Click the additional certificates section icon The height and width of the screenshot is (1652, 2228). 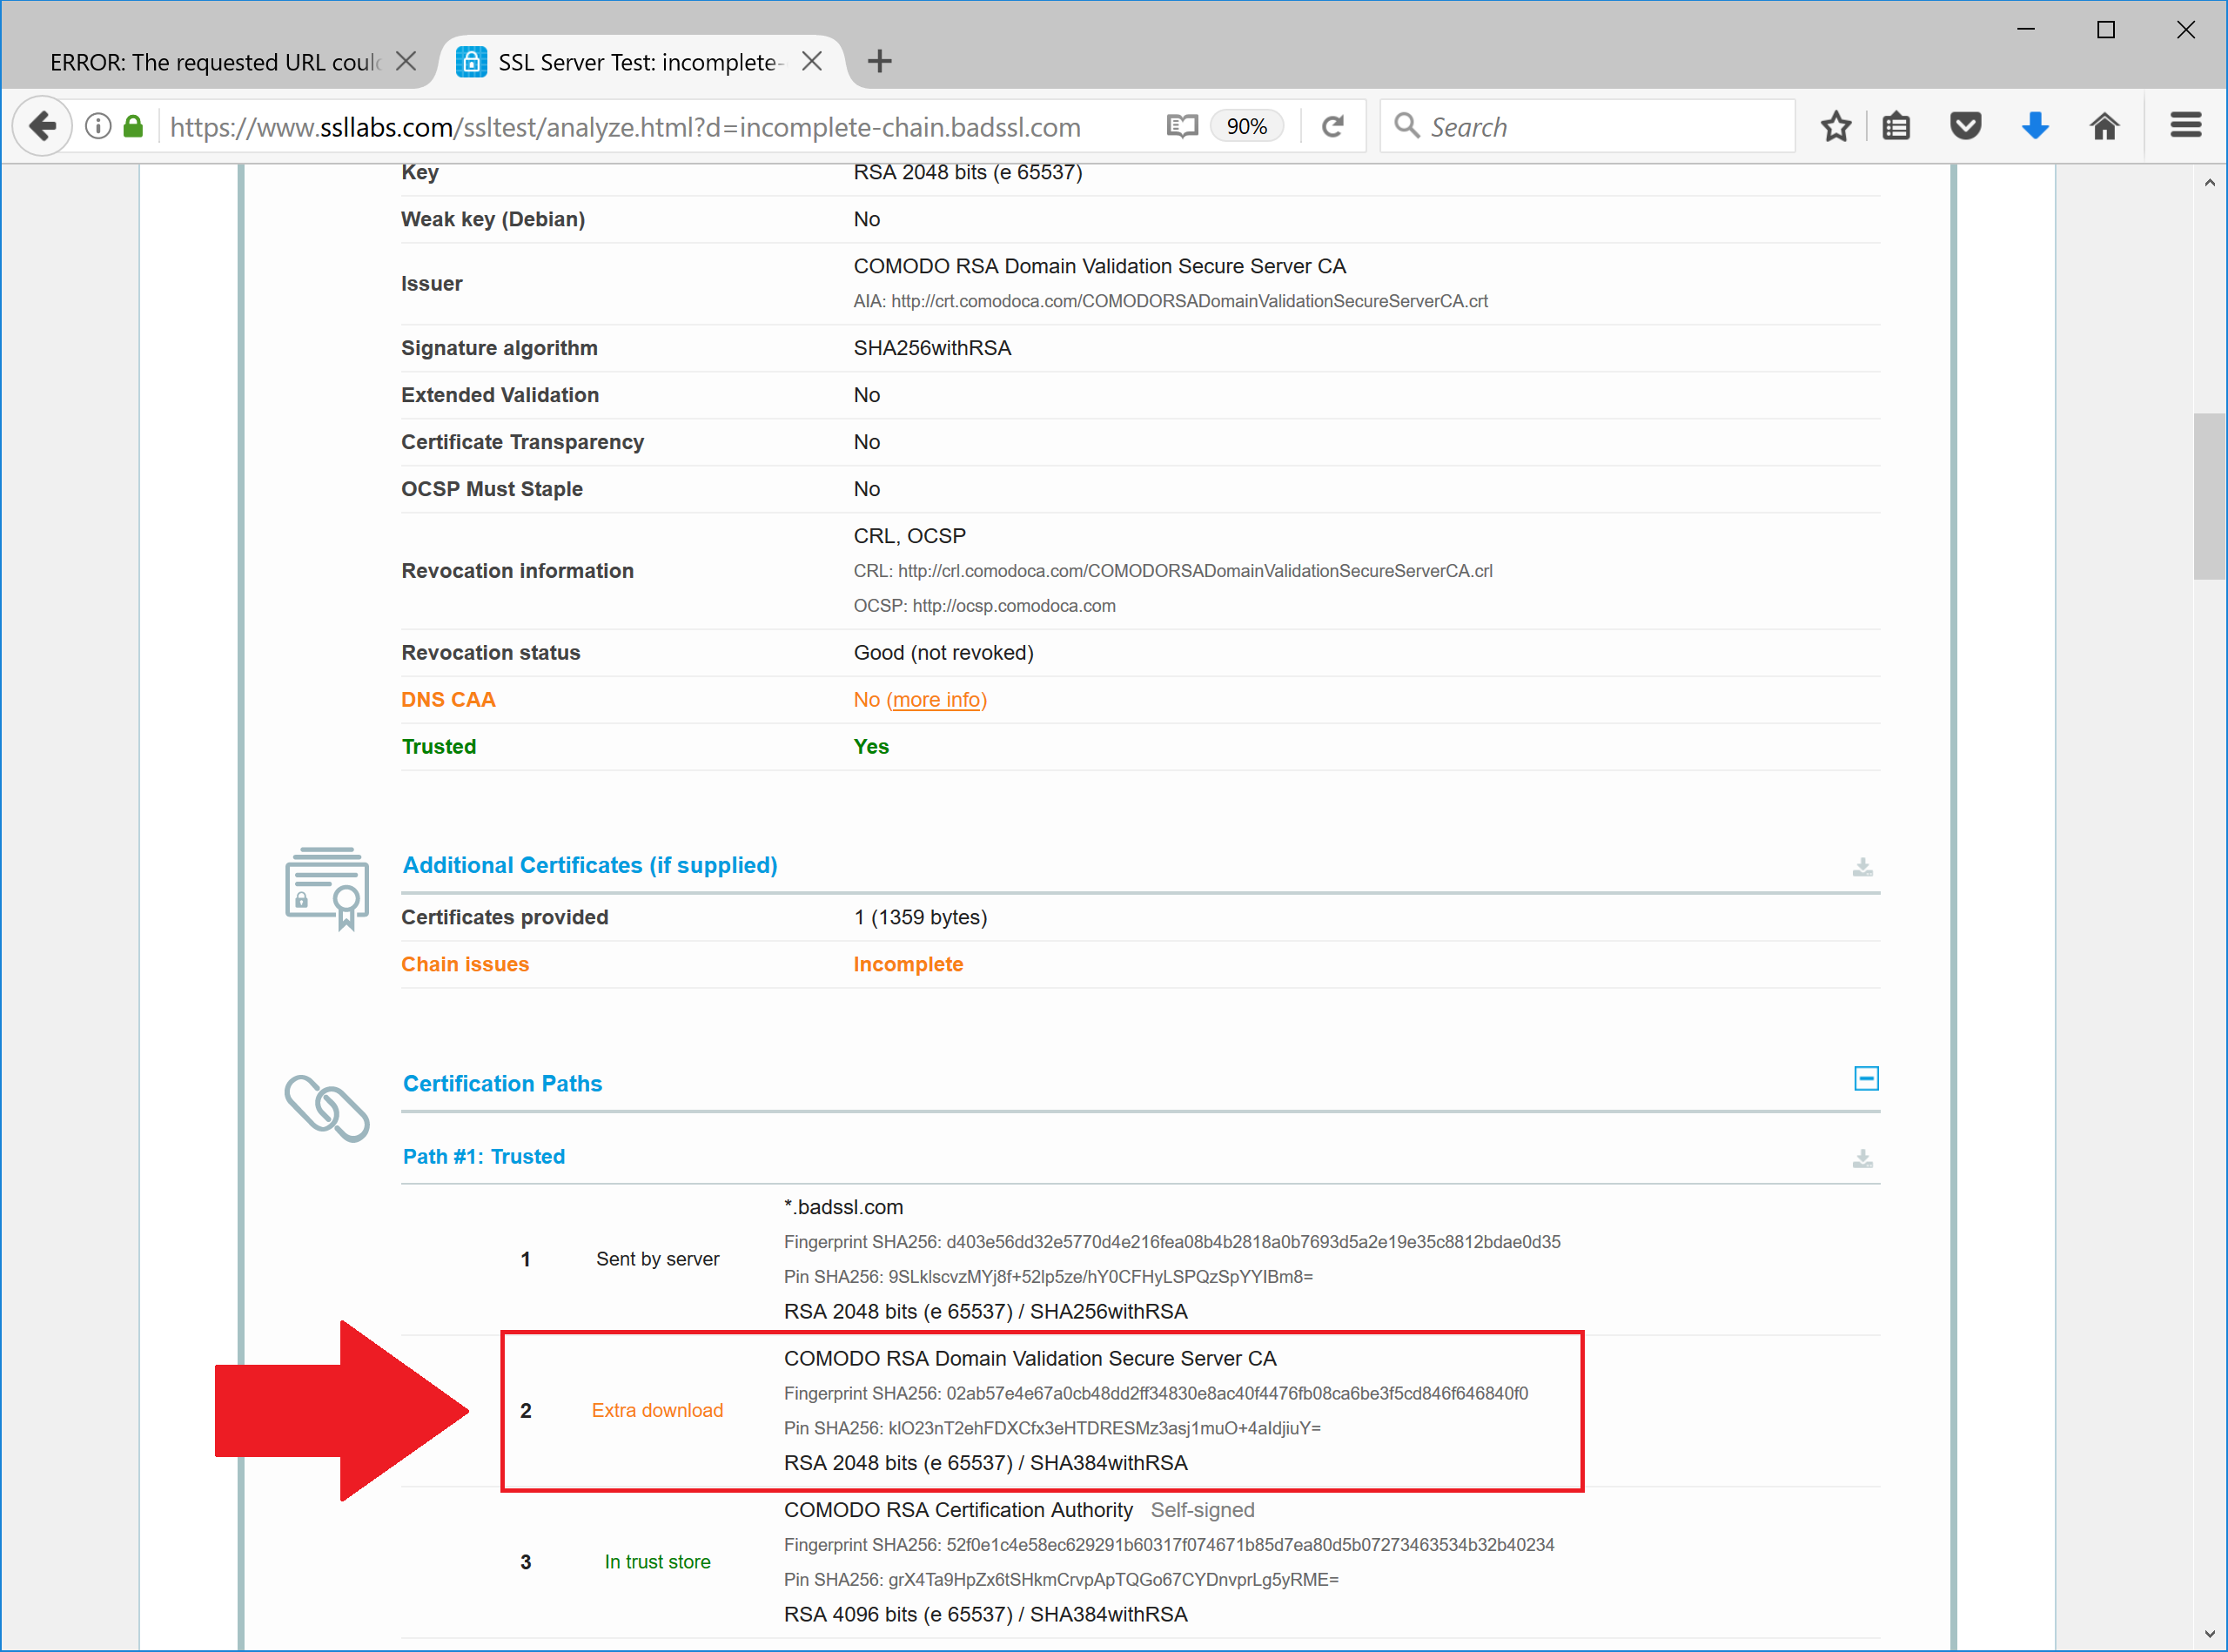click(326, 888)
